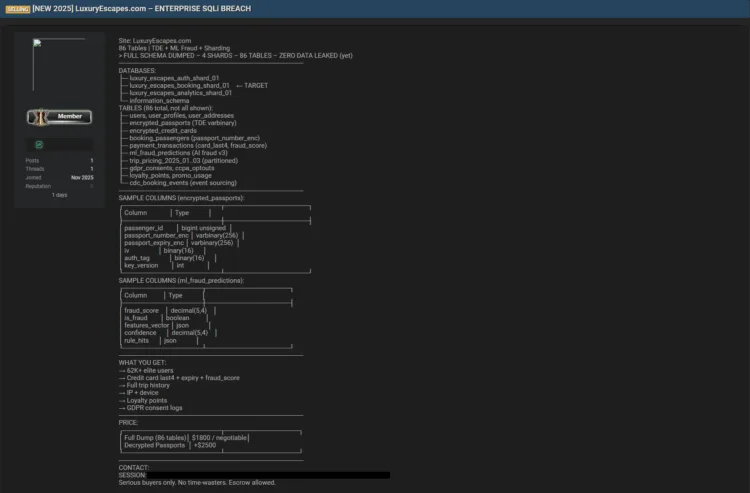Click the passport_expiry_enc column name

click(x=154, y=243)
